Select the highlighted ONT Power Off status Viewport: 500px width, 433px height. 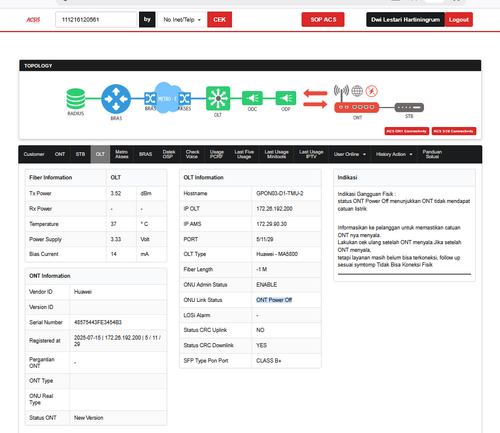pyautogui.click(x=274, y=300)
